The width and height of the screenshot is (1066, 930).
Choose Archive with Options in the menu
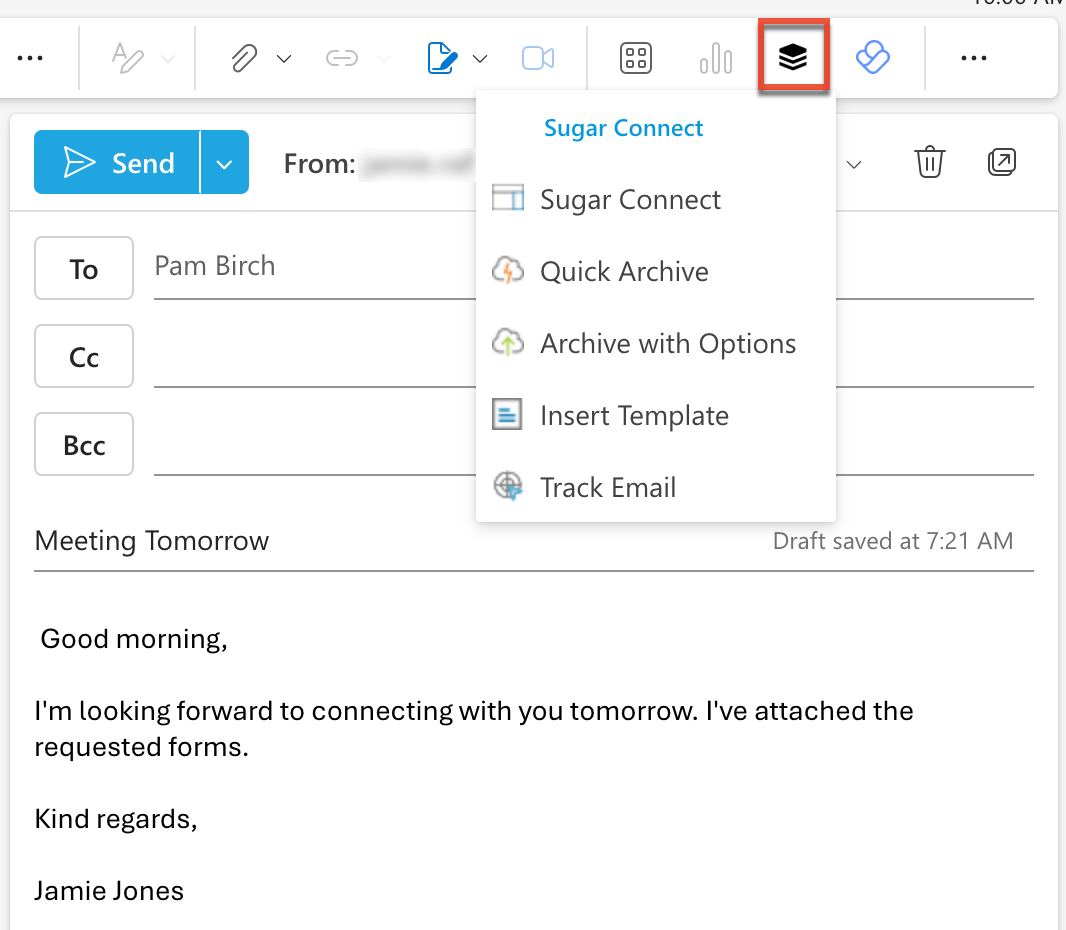coord(668,343)
